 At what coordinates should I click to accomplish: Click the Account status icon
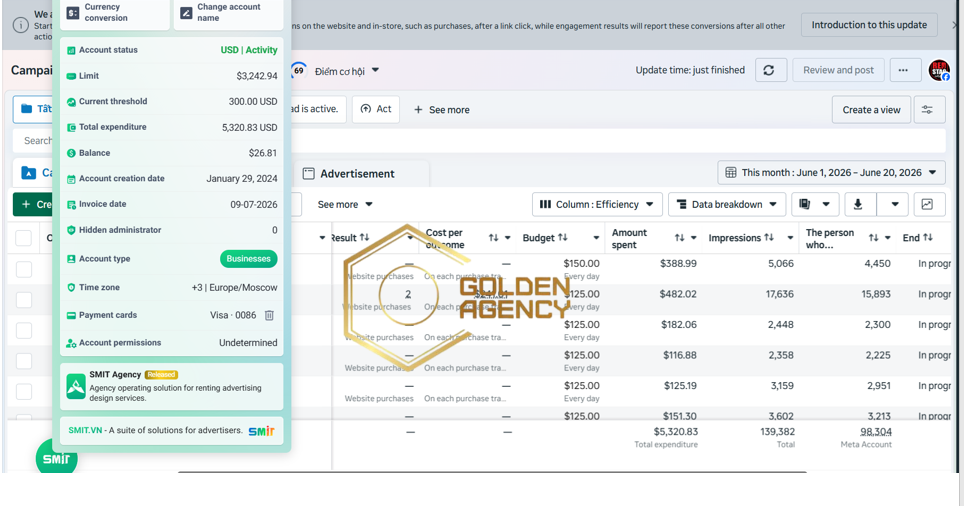tap(71, 50)
